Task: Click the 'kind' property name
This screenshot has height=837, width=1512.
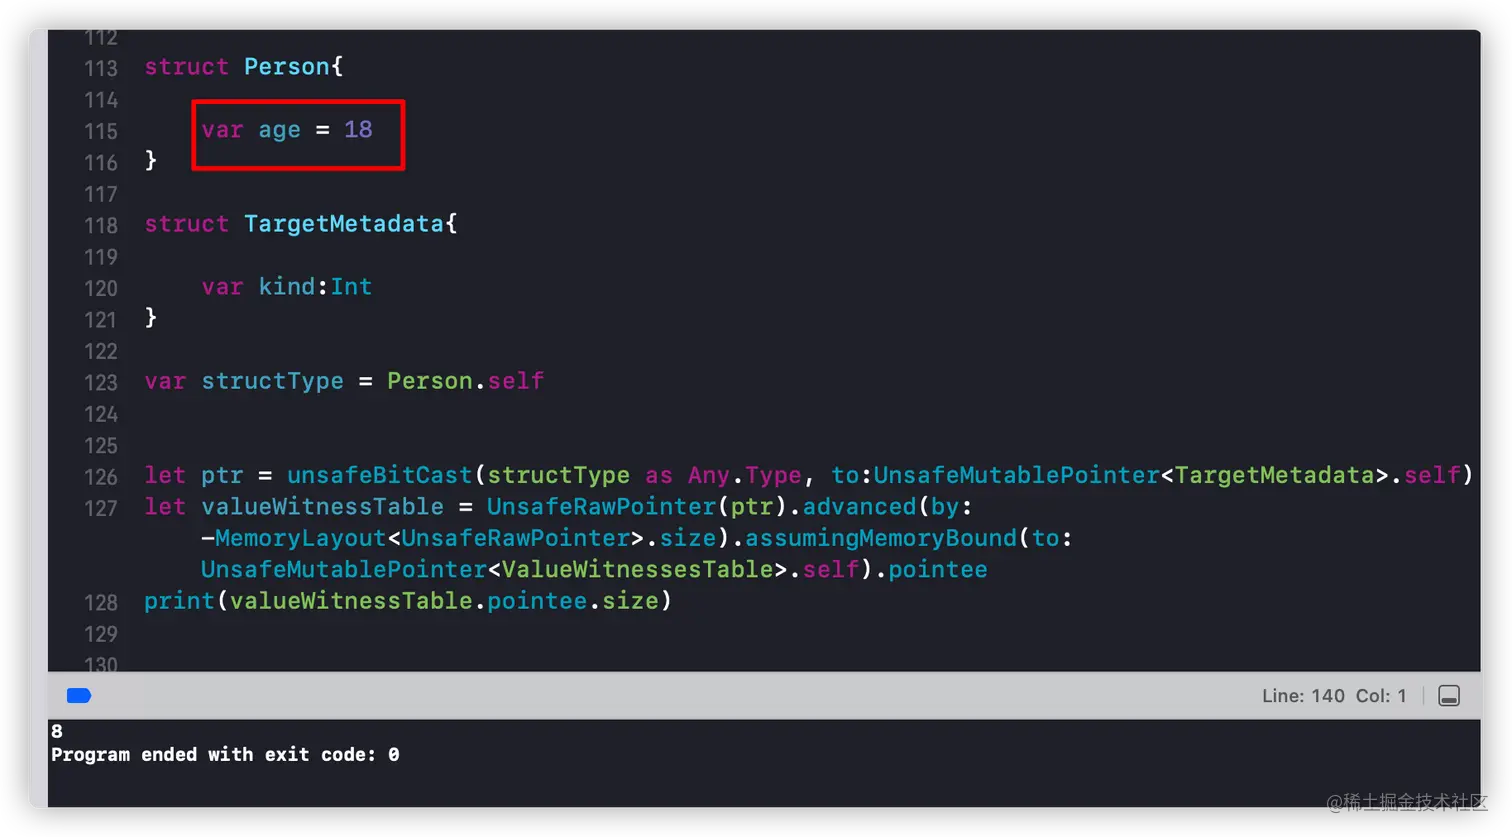Action: (286, 287)
